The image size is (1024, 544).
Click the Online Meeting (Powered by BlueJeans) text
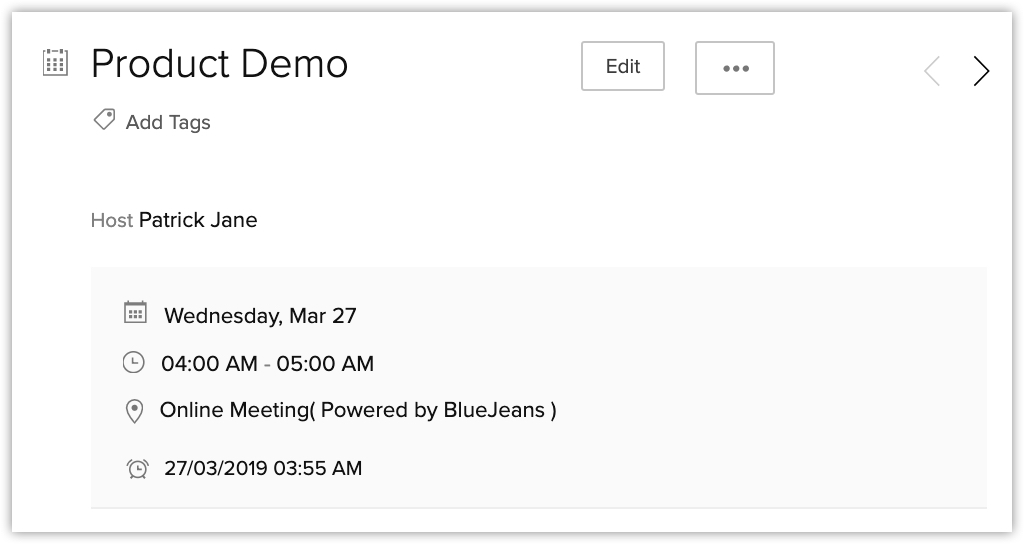pos(358,410)
